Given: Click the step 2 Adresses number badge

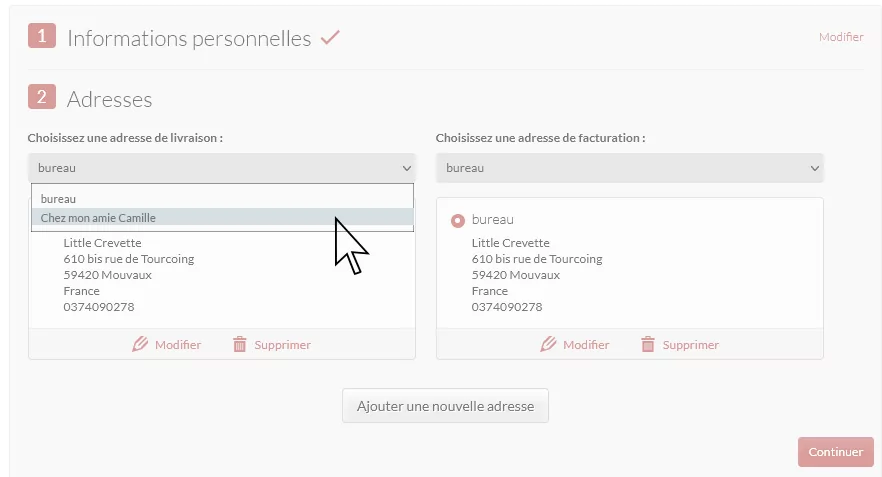Looking at the screenshot, I should [42, 97].
